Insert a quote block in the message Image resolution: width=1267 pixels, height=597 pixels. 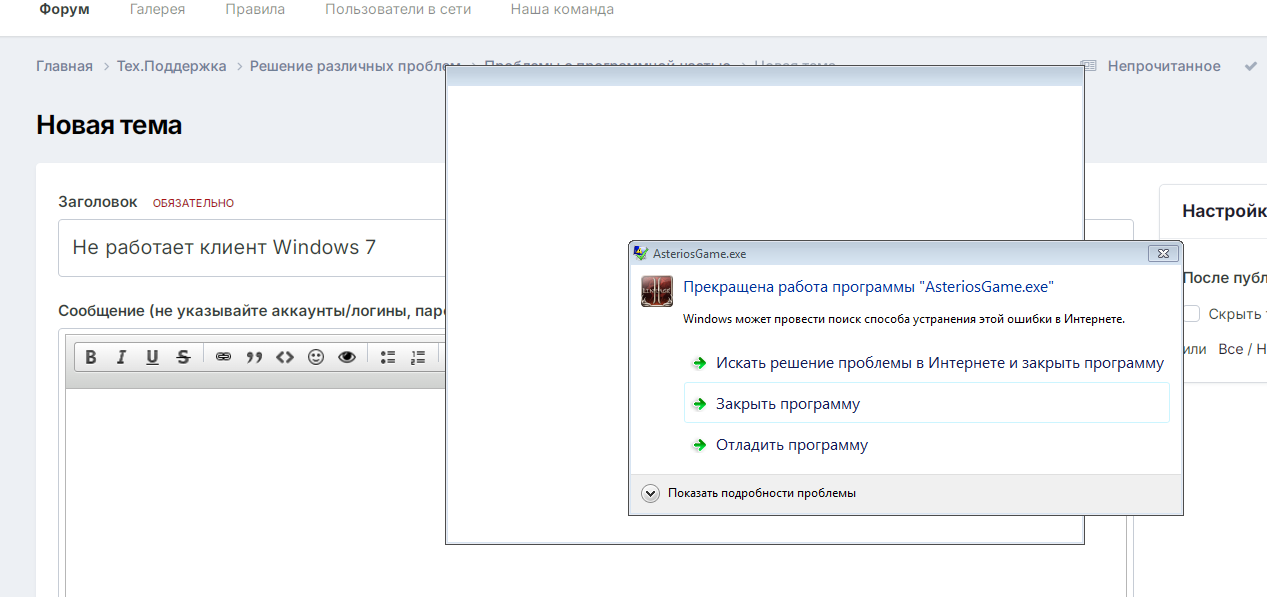[x=254, y=357]
